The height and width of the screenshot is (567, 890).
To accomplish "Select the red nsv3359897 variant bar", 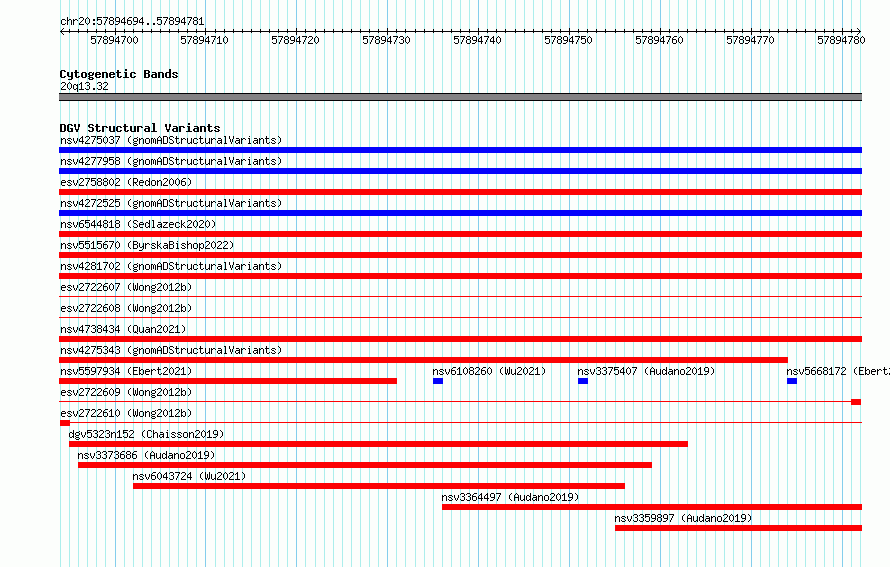I will pyautogui.click(x=738, y=528).
